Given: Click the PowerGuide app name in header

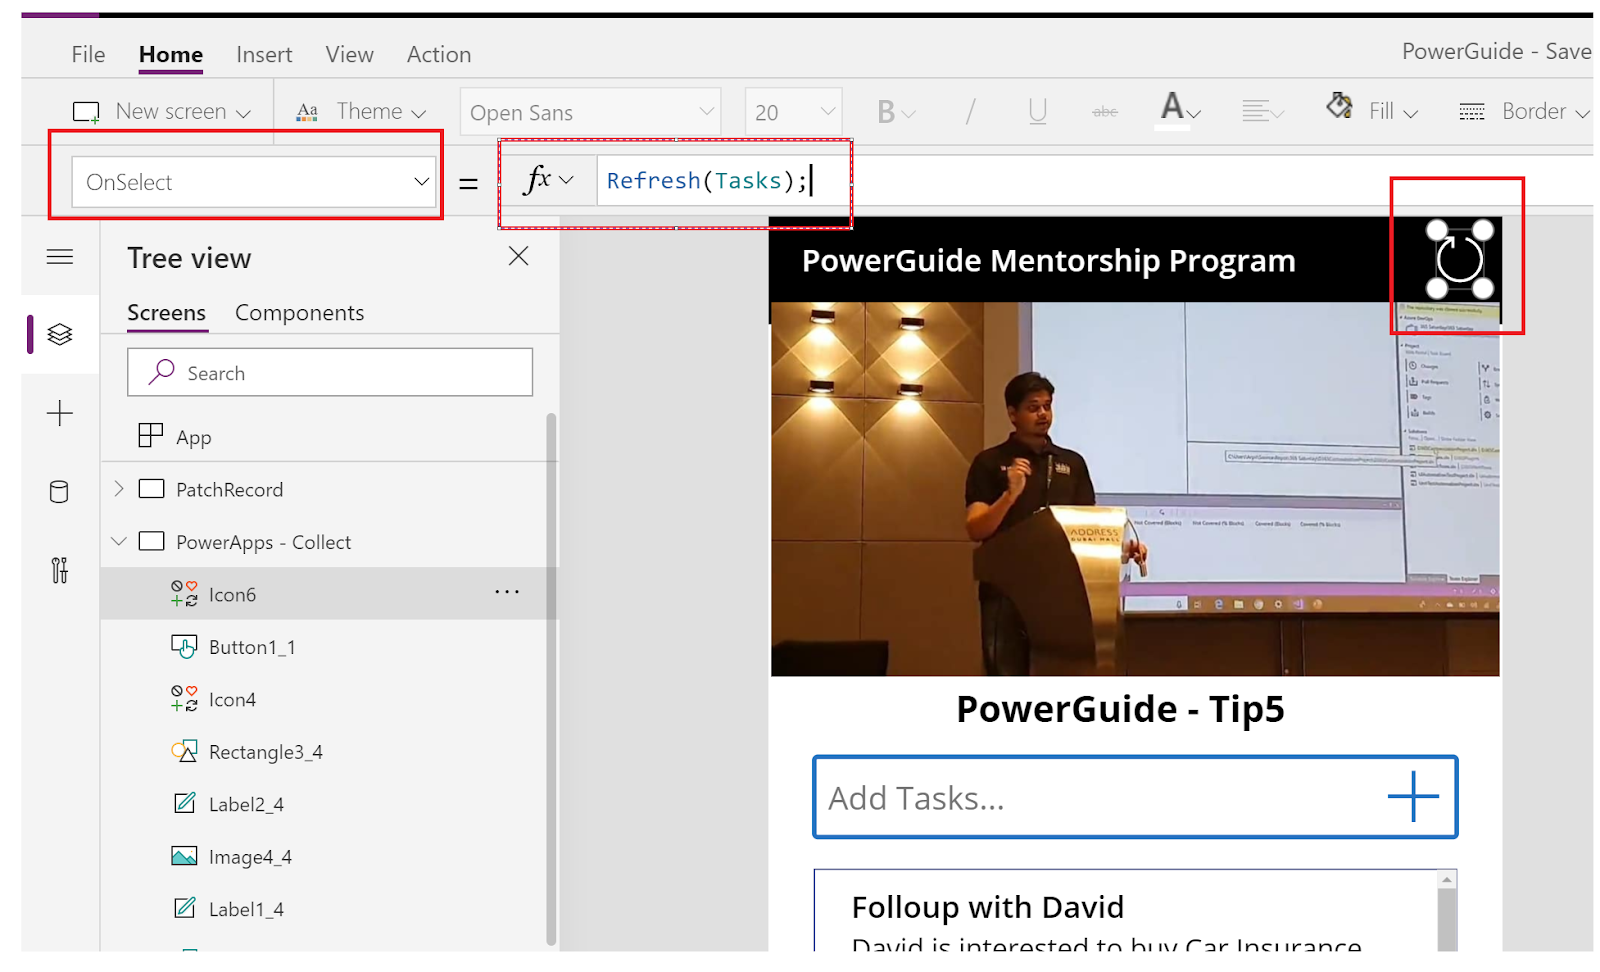Looking at the screenshot, I should (1462, 51).
